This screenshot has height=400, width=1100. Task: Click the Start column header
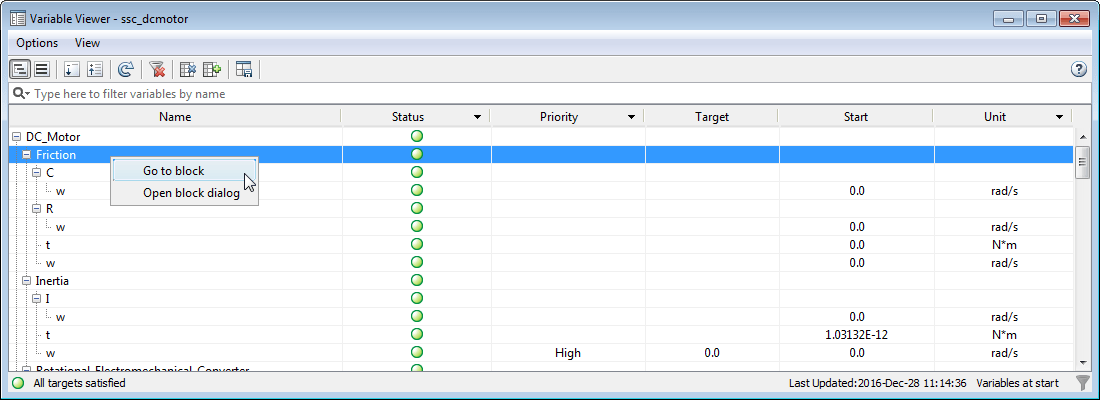856,117
